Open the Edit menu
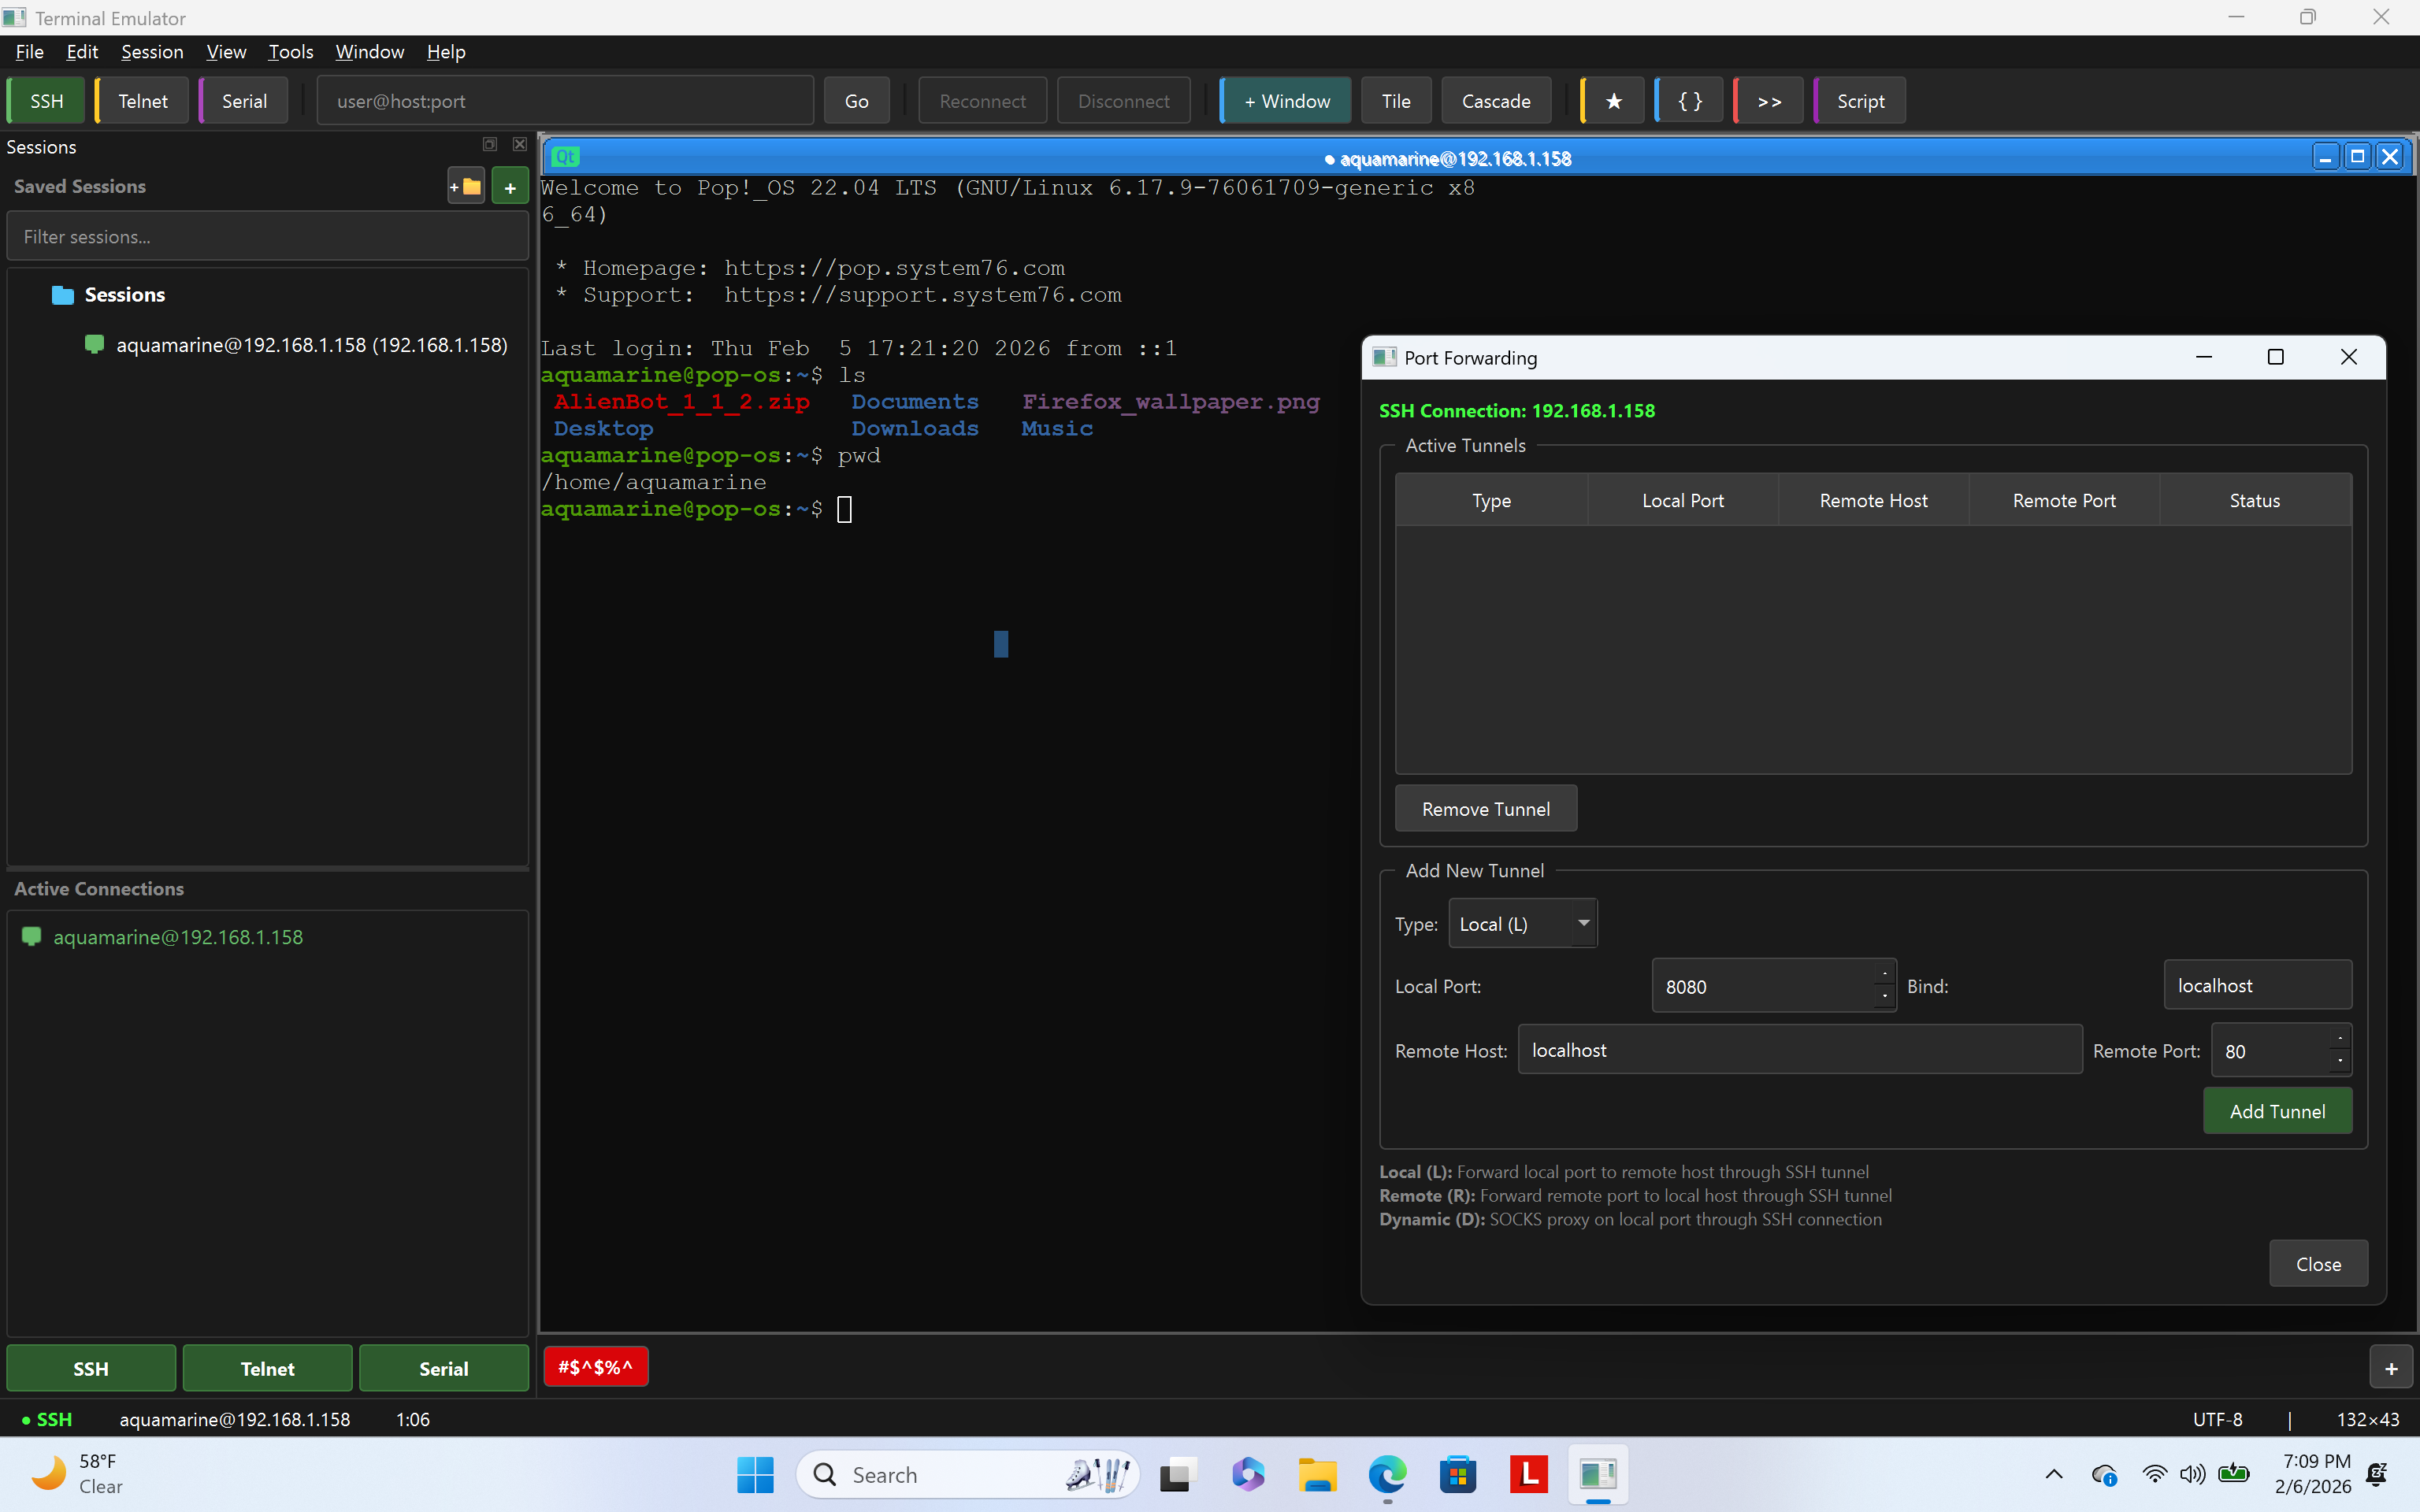 [x=82, y=52]
